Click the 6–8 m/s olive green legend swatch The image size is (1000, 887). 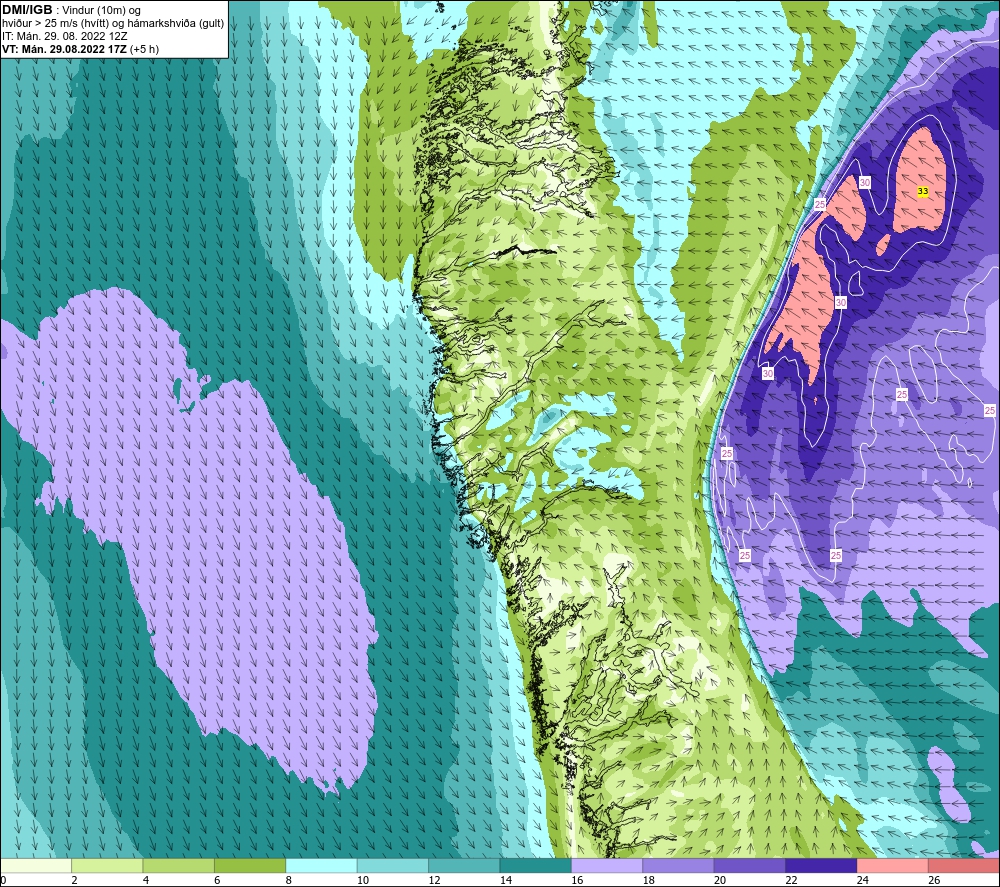pyautogui.click(x=250, y=866)
